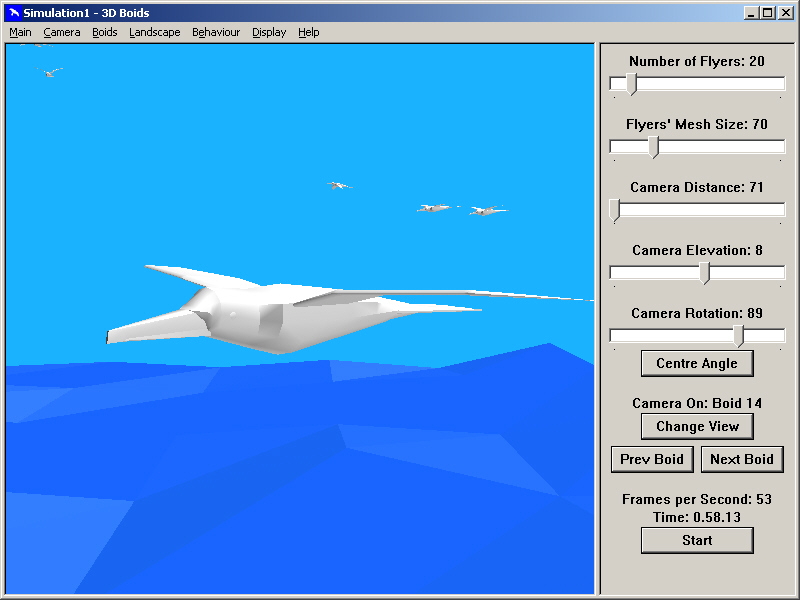Click 'Camera Distance: 71' label
Screen dimensions: 800x600
point(697,187)
